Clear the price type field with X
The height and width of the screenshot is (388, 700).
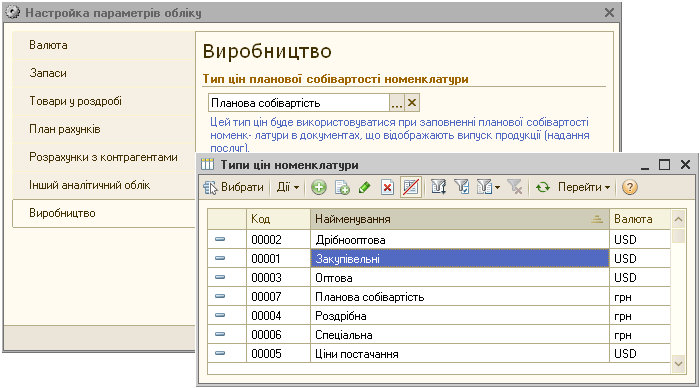click(x=412, y=103)
